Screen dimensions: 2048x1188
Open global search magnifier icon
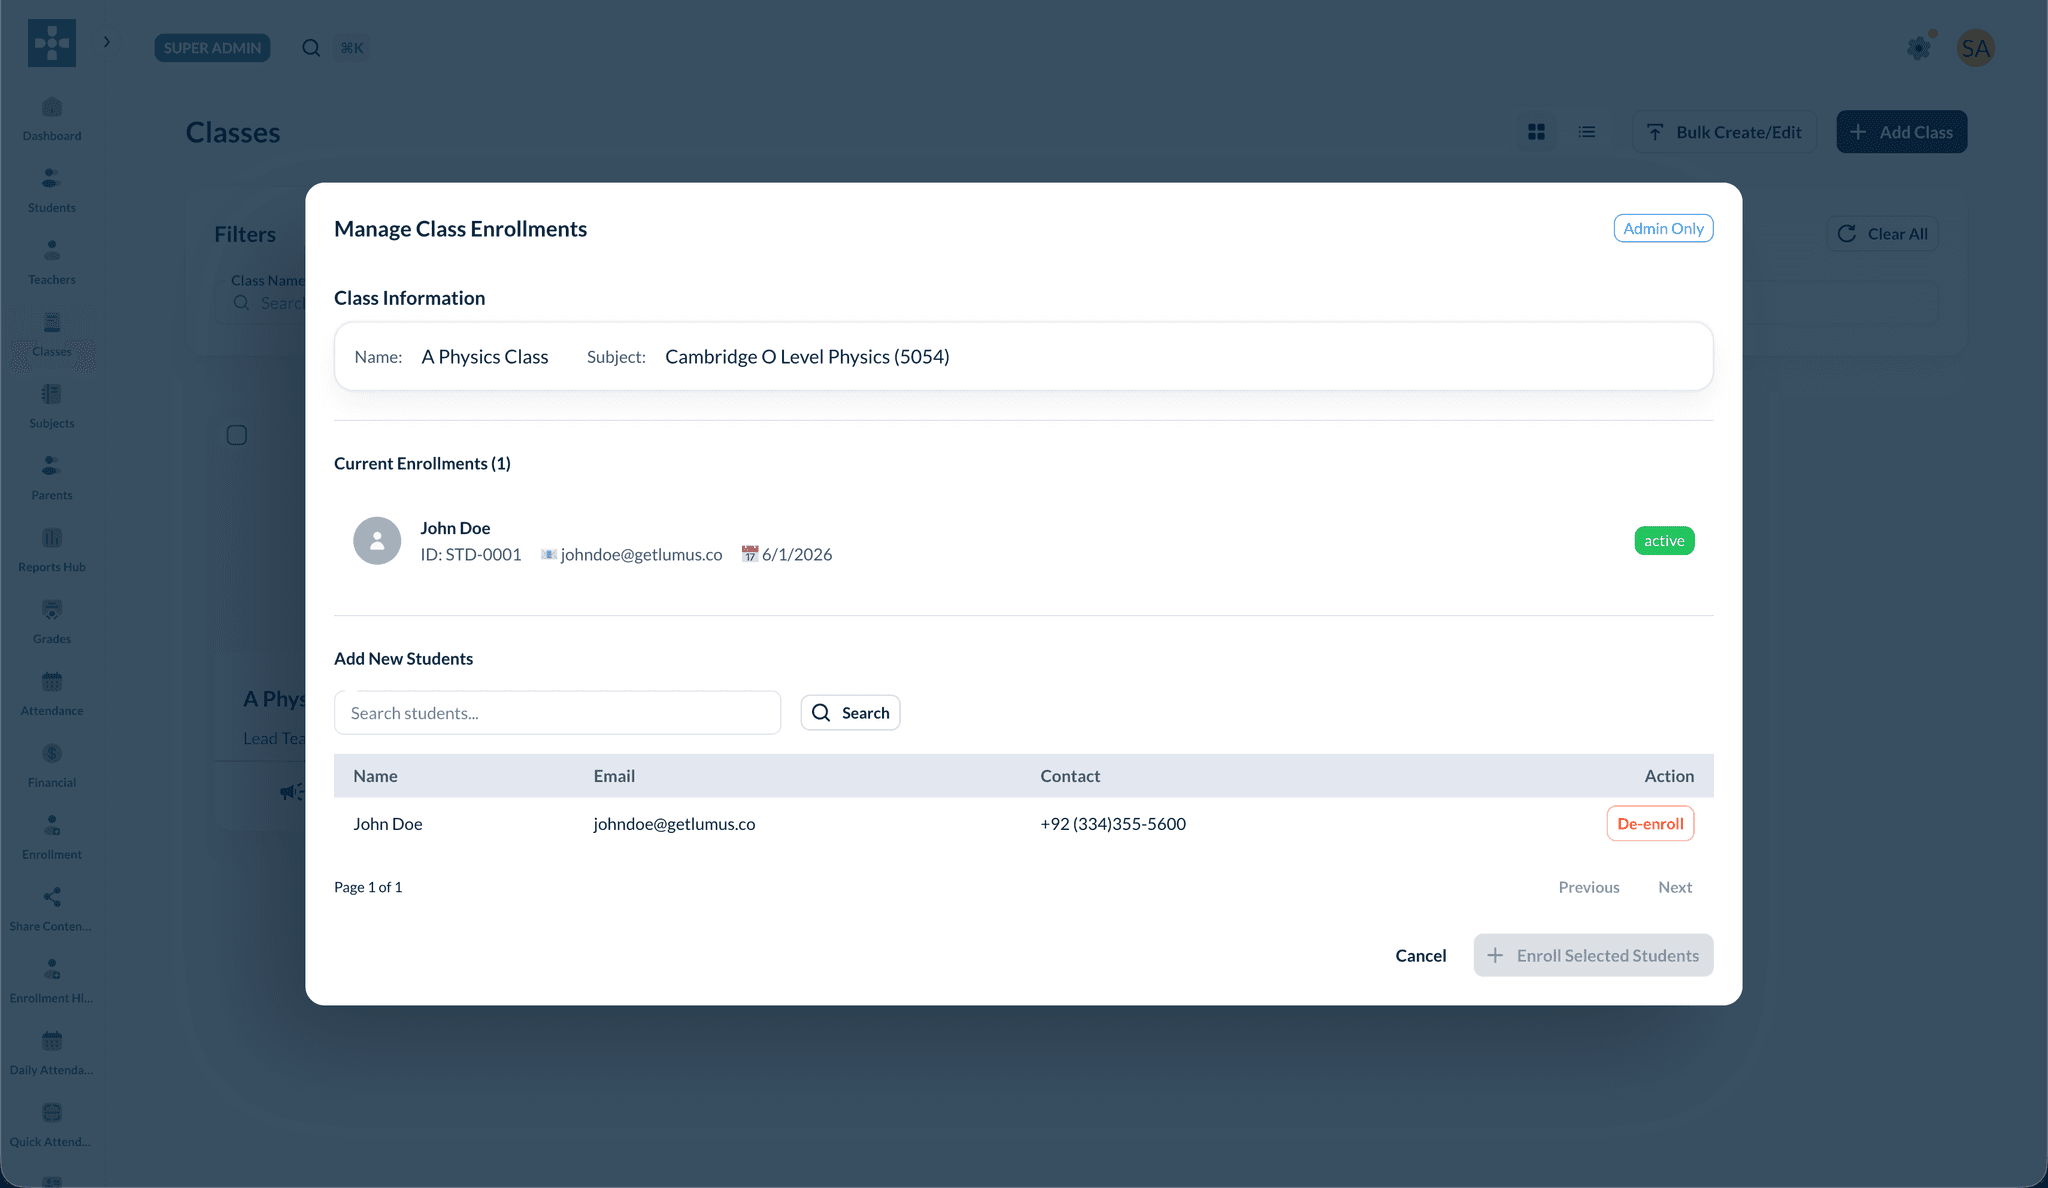311,48
